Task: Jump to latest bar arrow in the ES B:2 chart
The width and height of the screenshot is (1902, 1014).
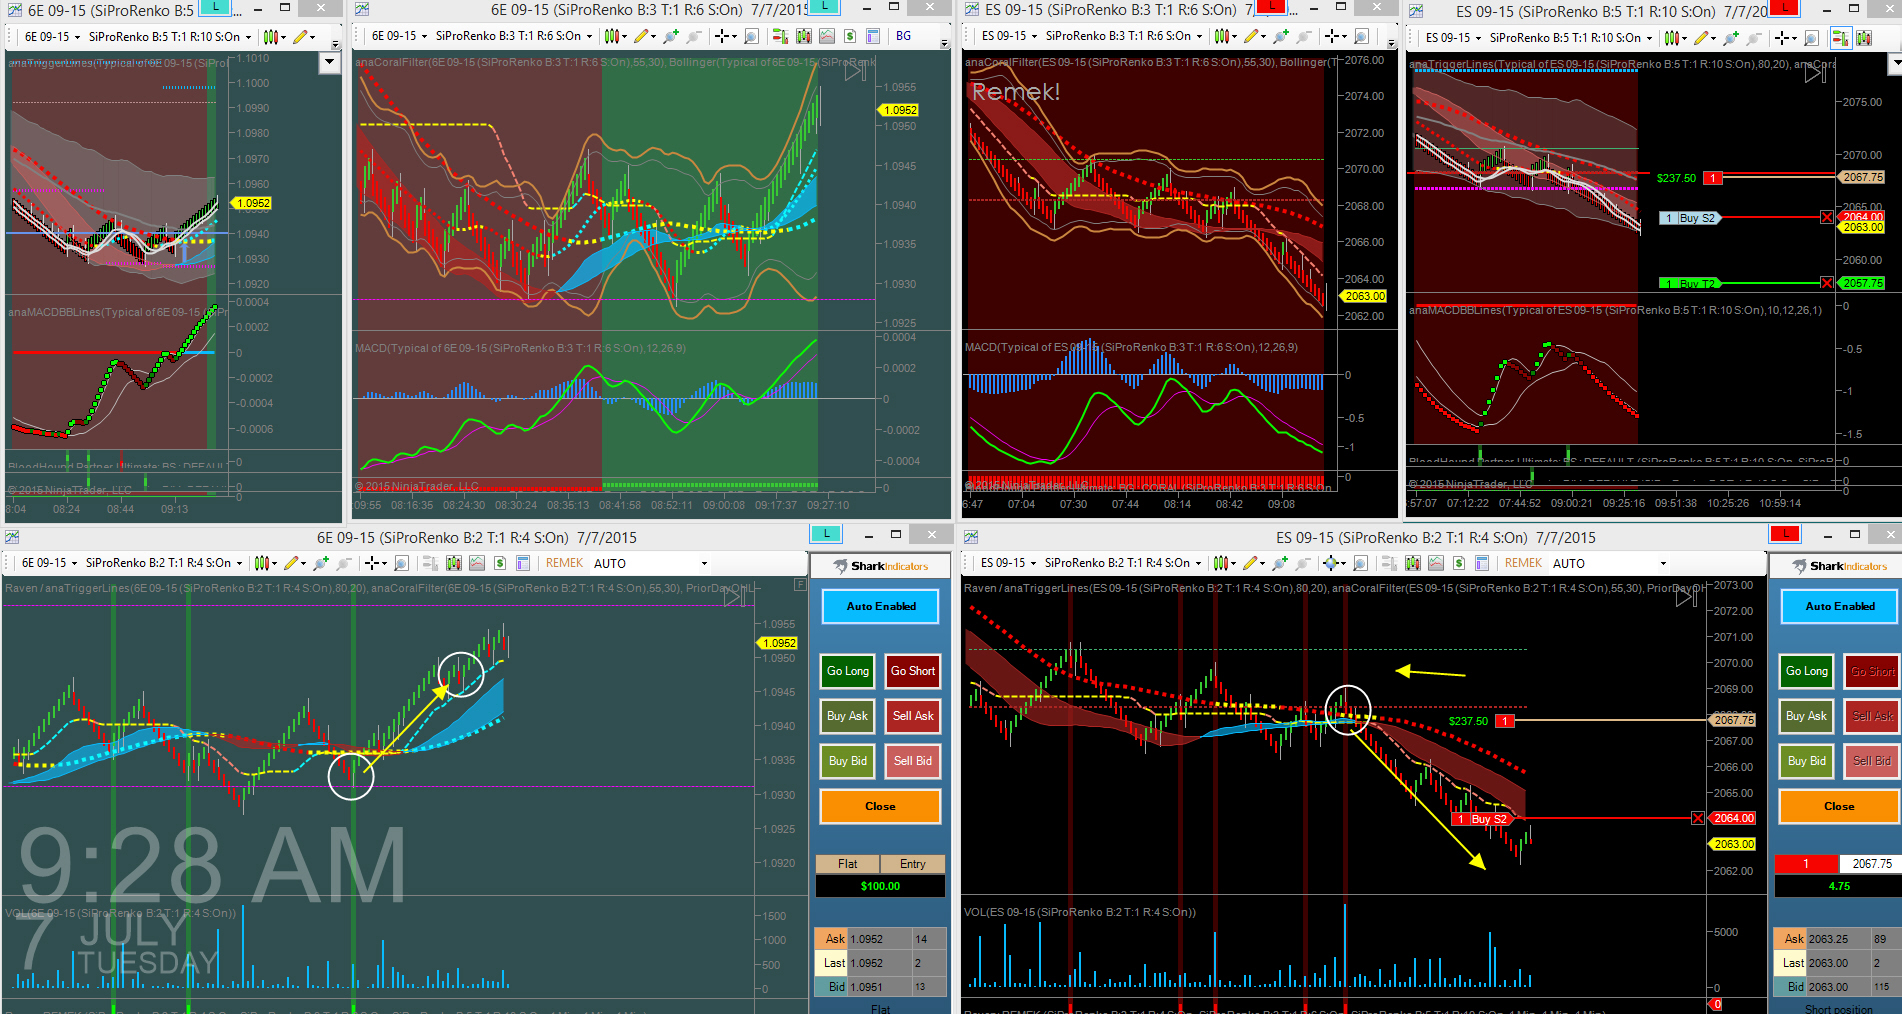Action: click(1687, 597)
